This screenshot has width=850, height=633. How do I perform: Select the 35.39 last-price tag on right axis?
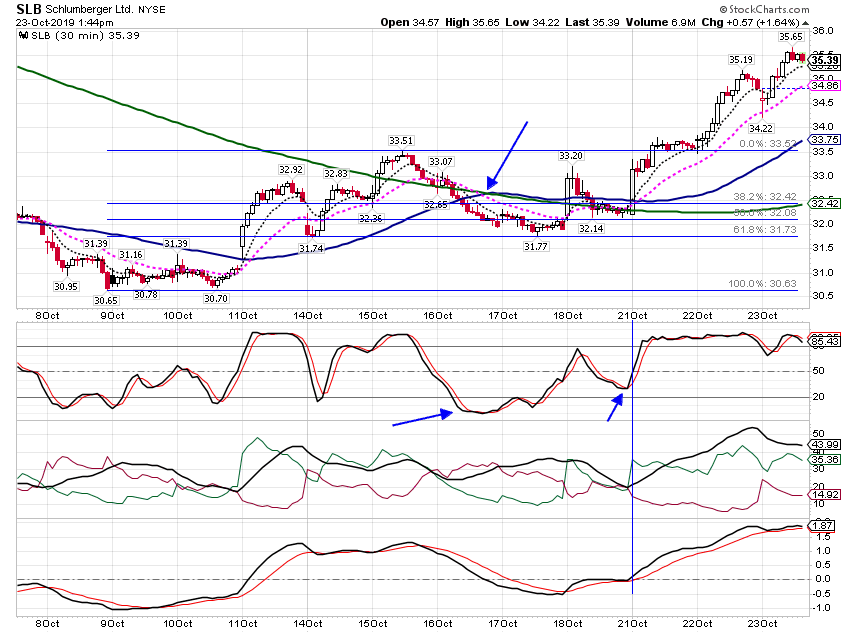tap(825, 60)
